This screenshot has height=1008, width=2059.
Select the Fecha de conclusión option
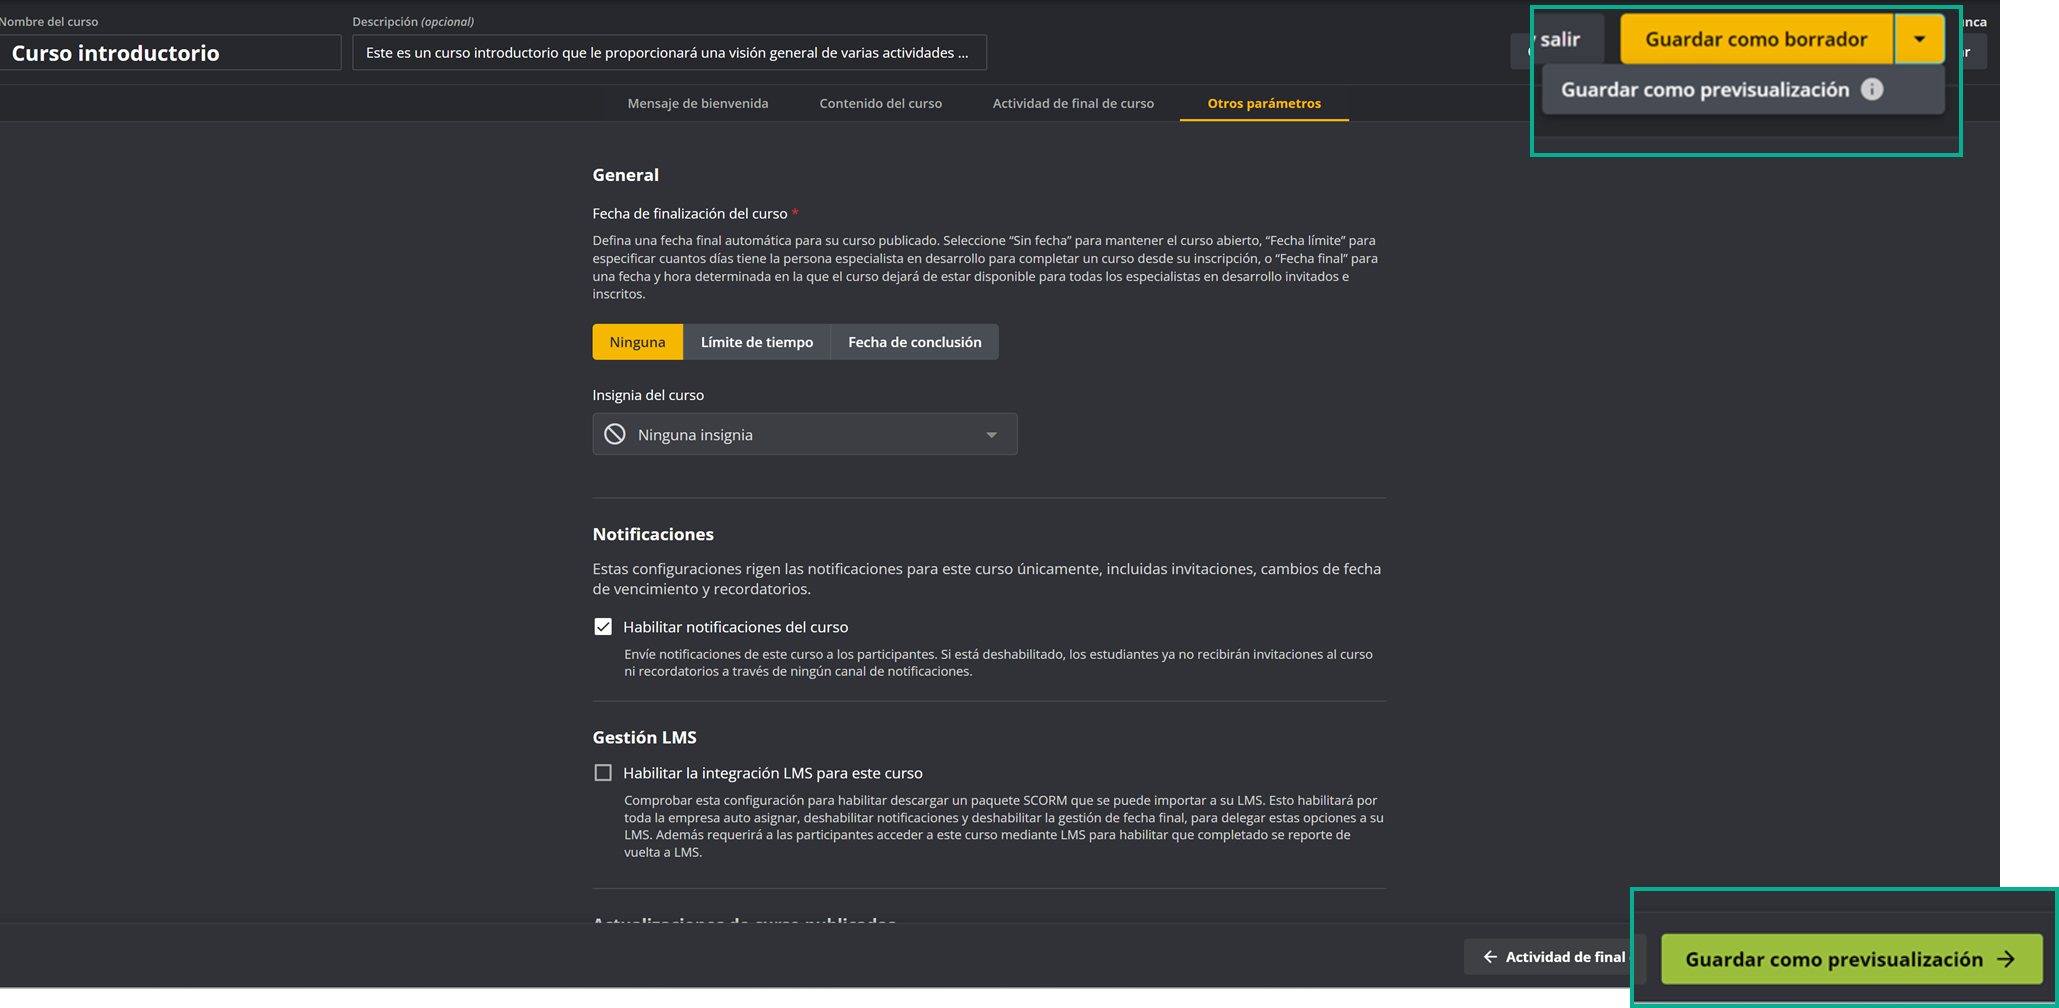point(915,342)
